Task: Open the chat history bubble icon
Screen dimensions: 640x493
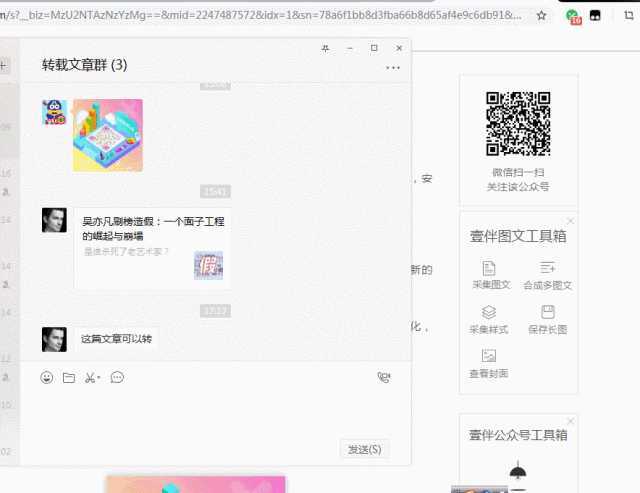Action: (x=117, y=378)
